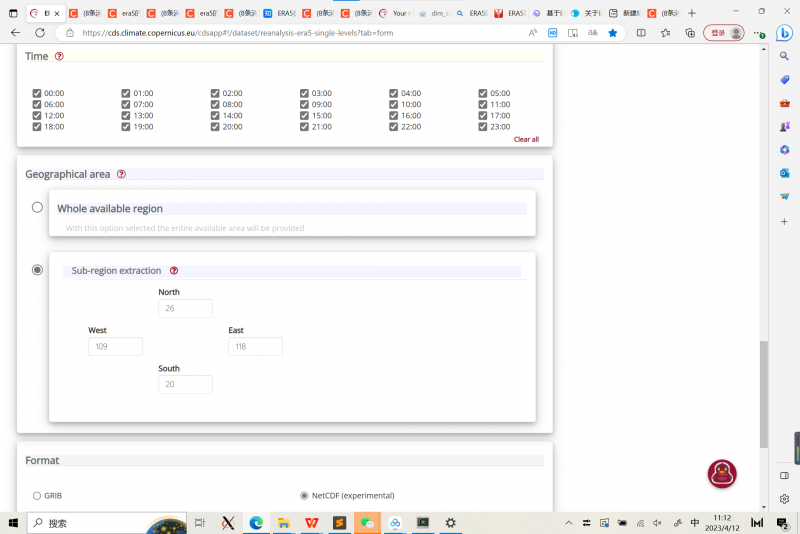Choose the GRIB format option
The height and width of the screenshot is (534, 800).
coord(37,495)
